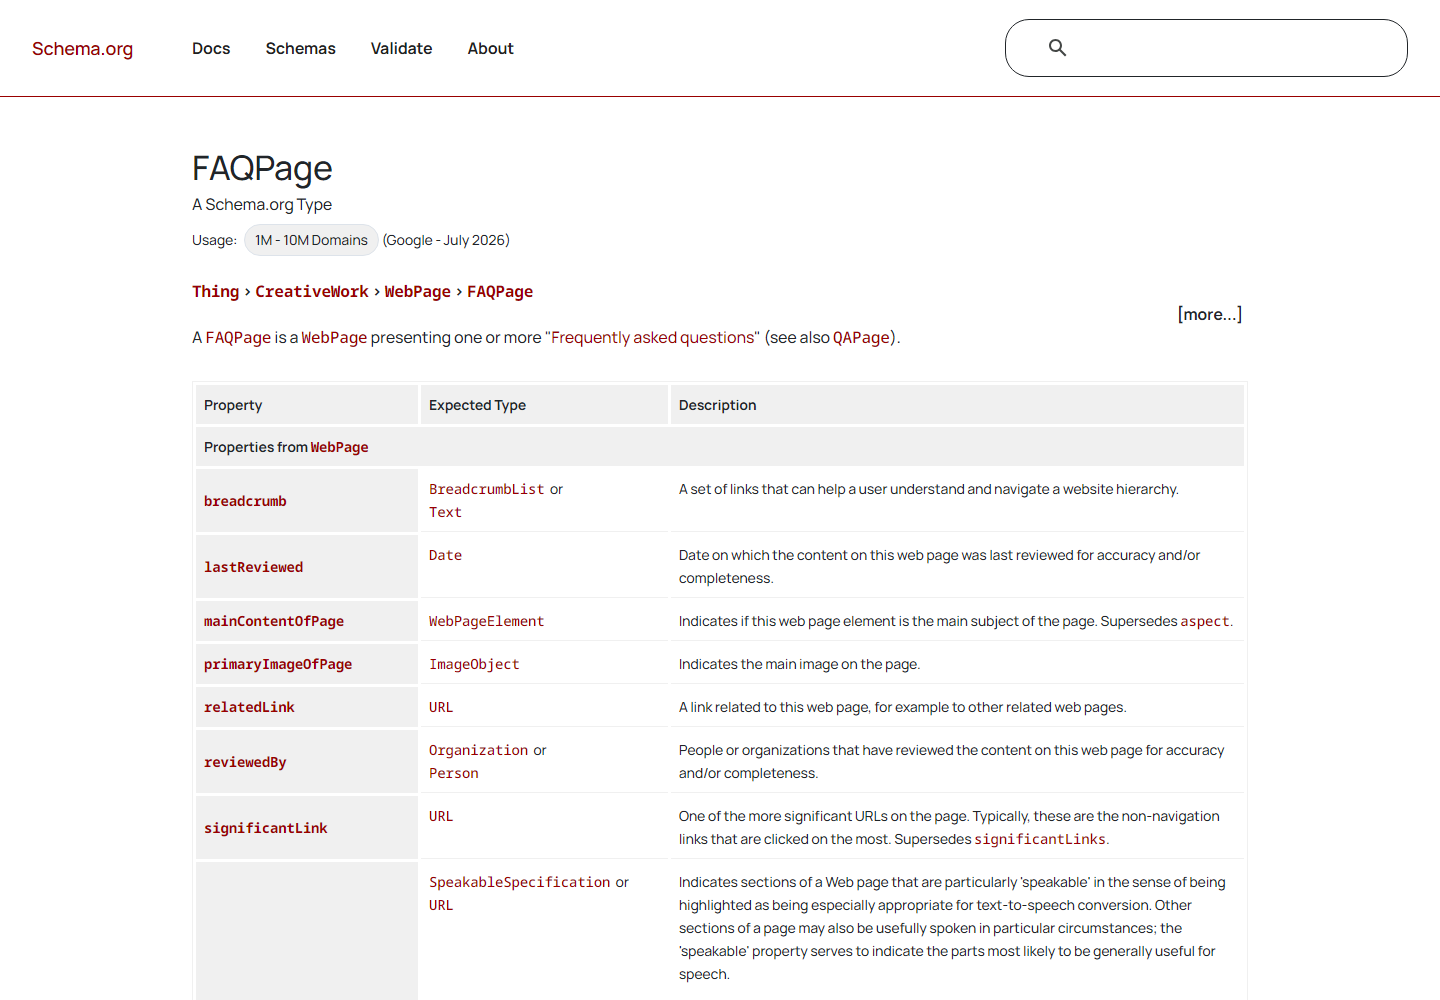
Task: Click the relatedLink description text
Action: pos(902,707)
